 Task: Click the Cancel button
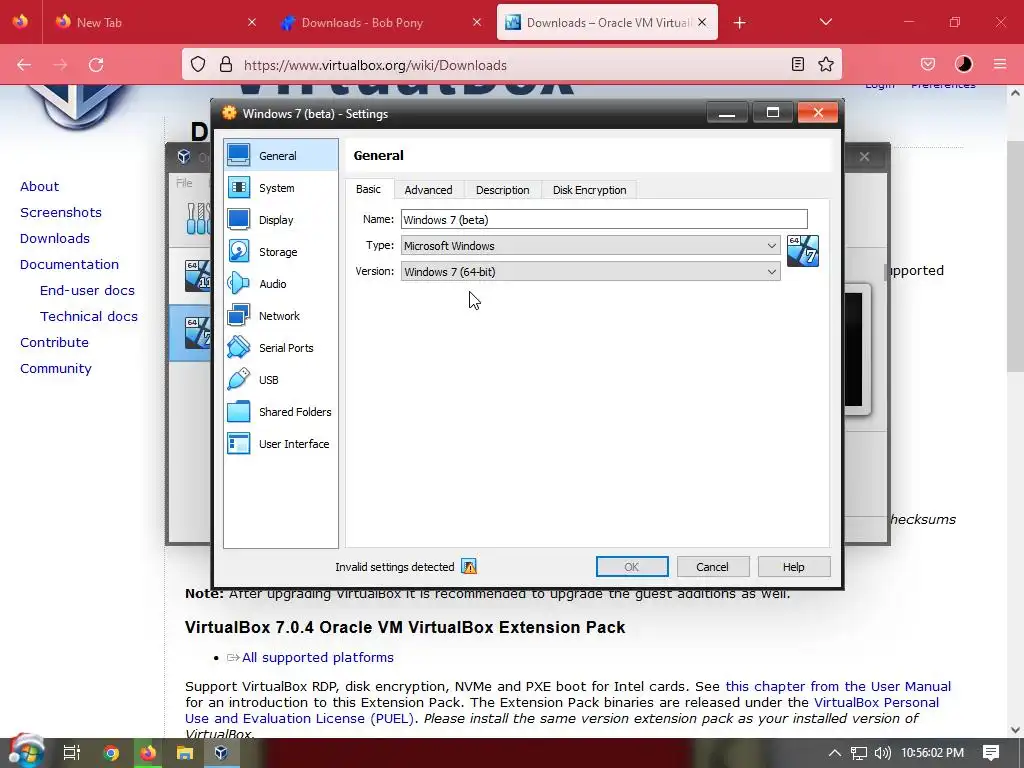pos(712,566)
